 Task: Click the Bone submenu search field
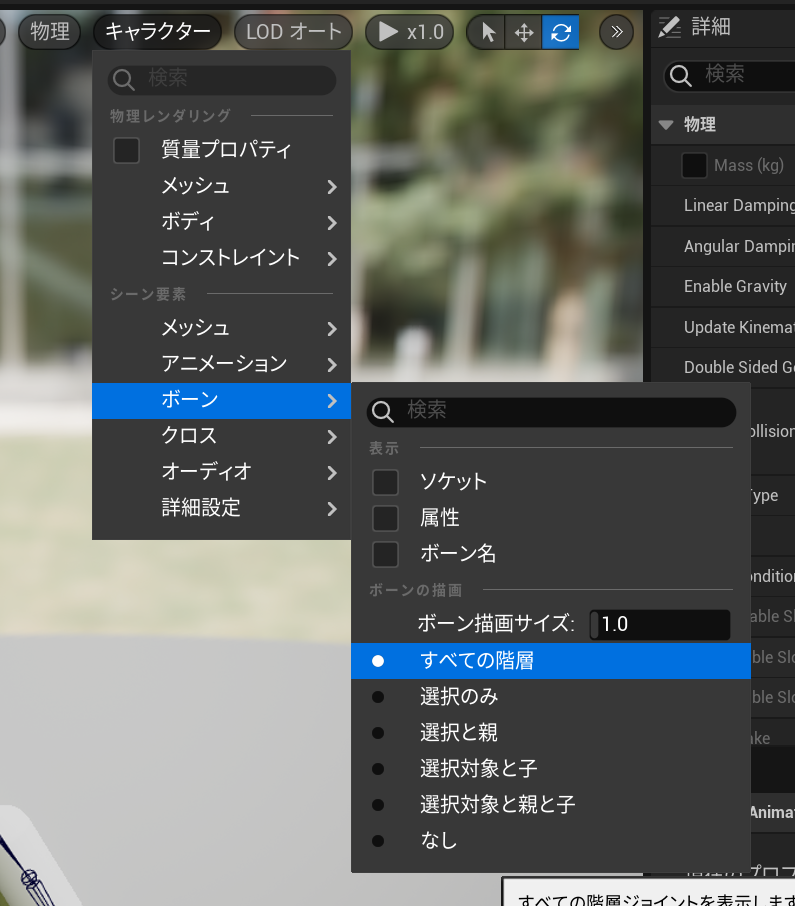click(x=551, y=412)
